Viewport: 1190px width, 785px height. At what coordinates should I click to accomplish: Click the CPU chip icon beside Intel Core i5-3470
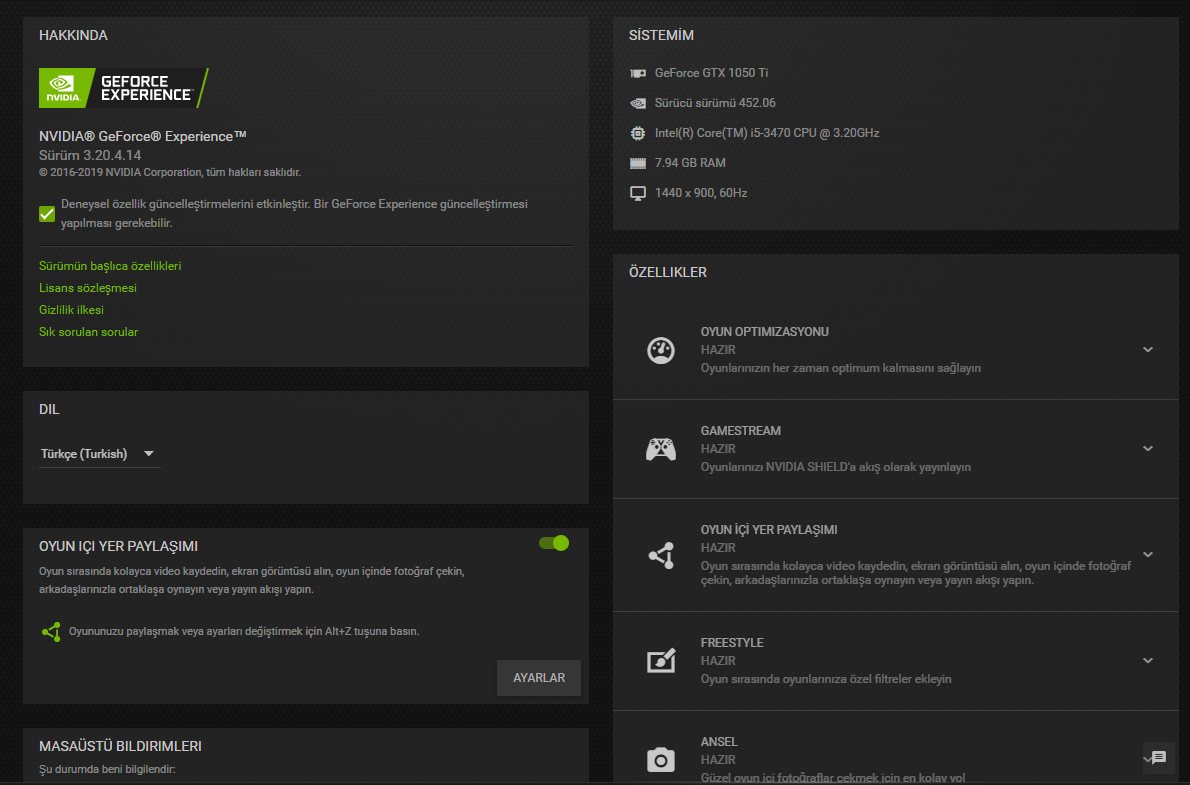638,133
